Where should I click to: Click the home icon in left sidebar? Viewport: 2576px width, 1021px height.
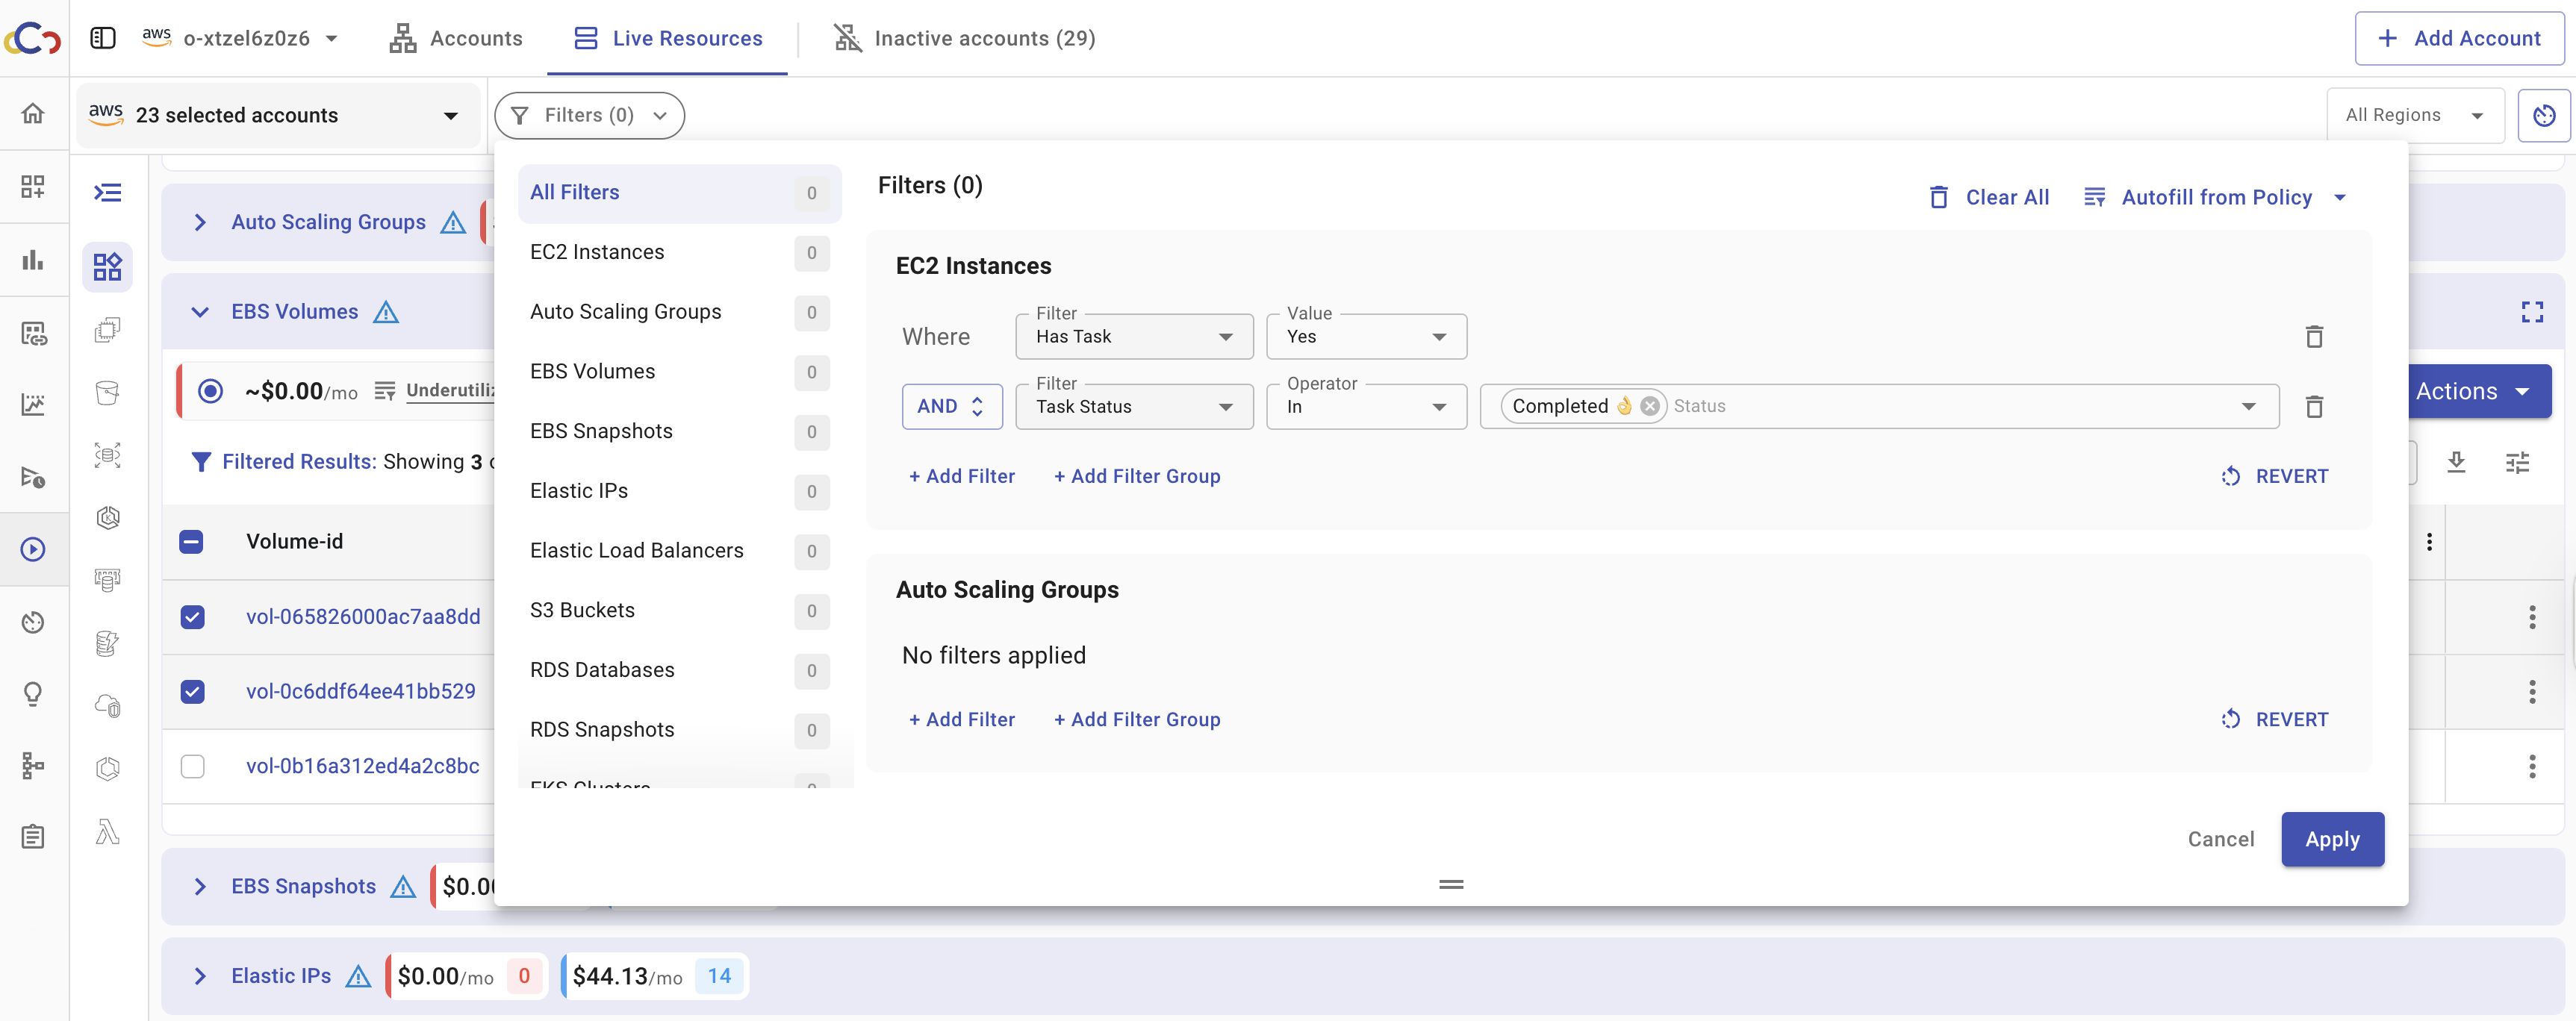pyautogui.click(x=33, y=113)
